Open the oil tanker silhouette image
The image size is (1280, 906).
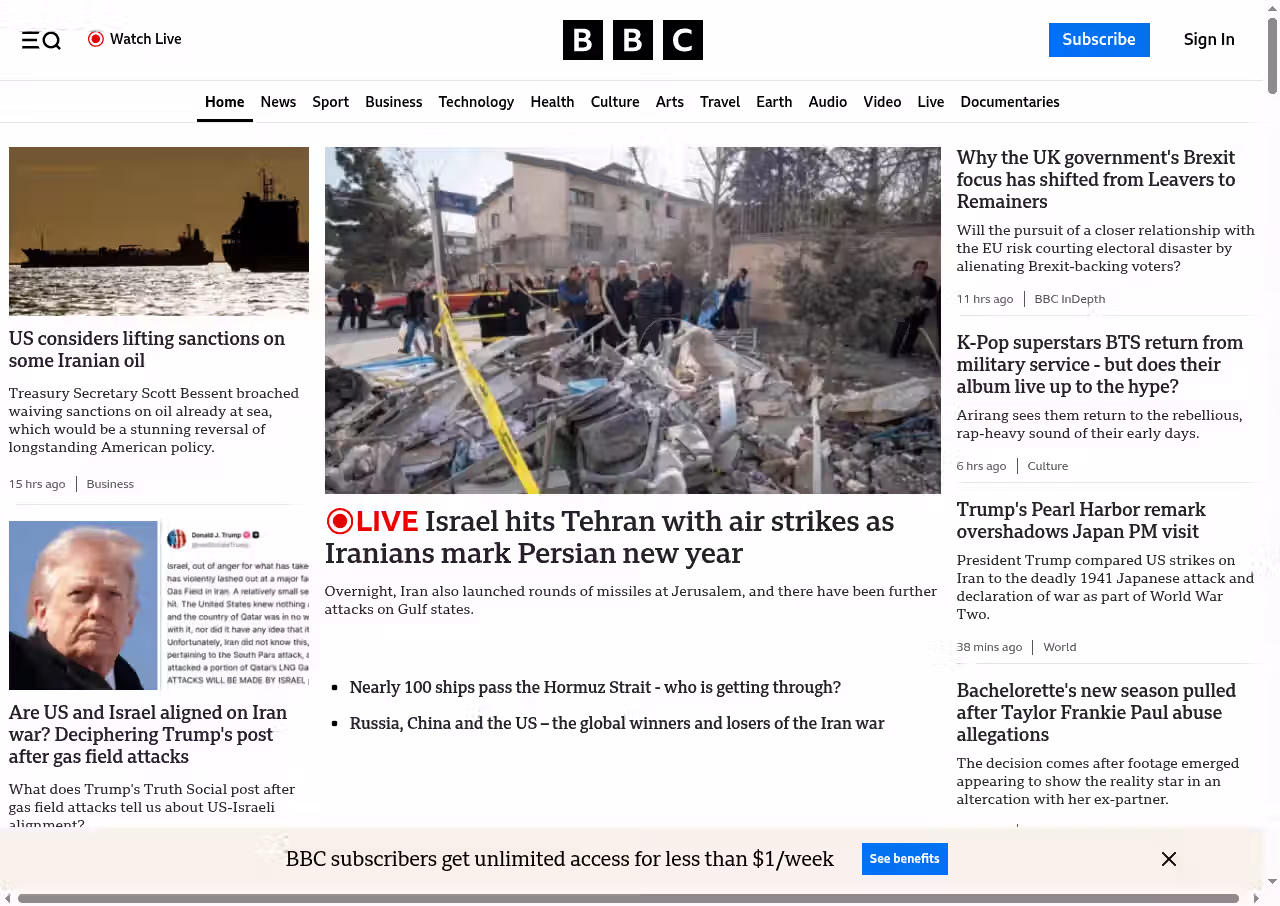(x=159, y=231)
